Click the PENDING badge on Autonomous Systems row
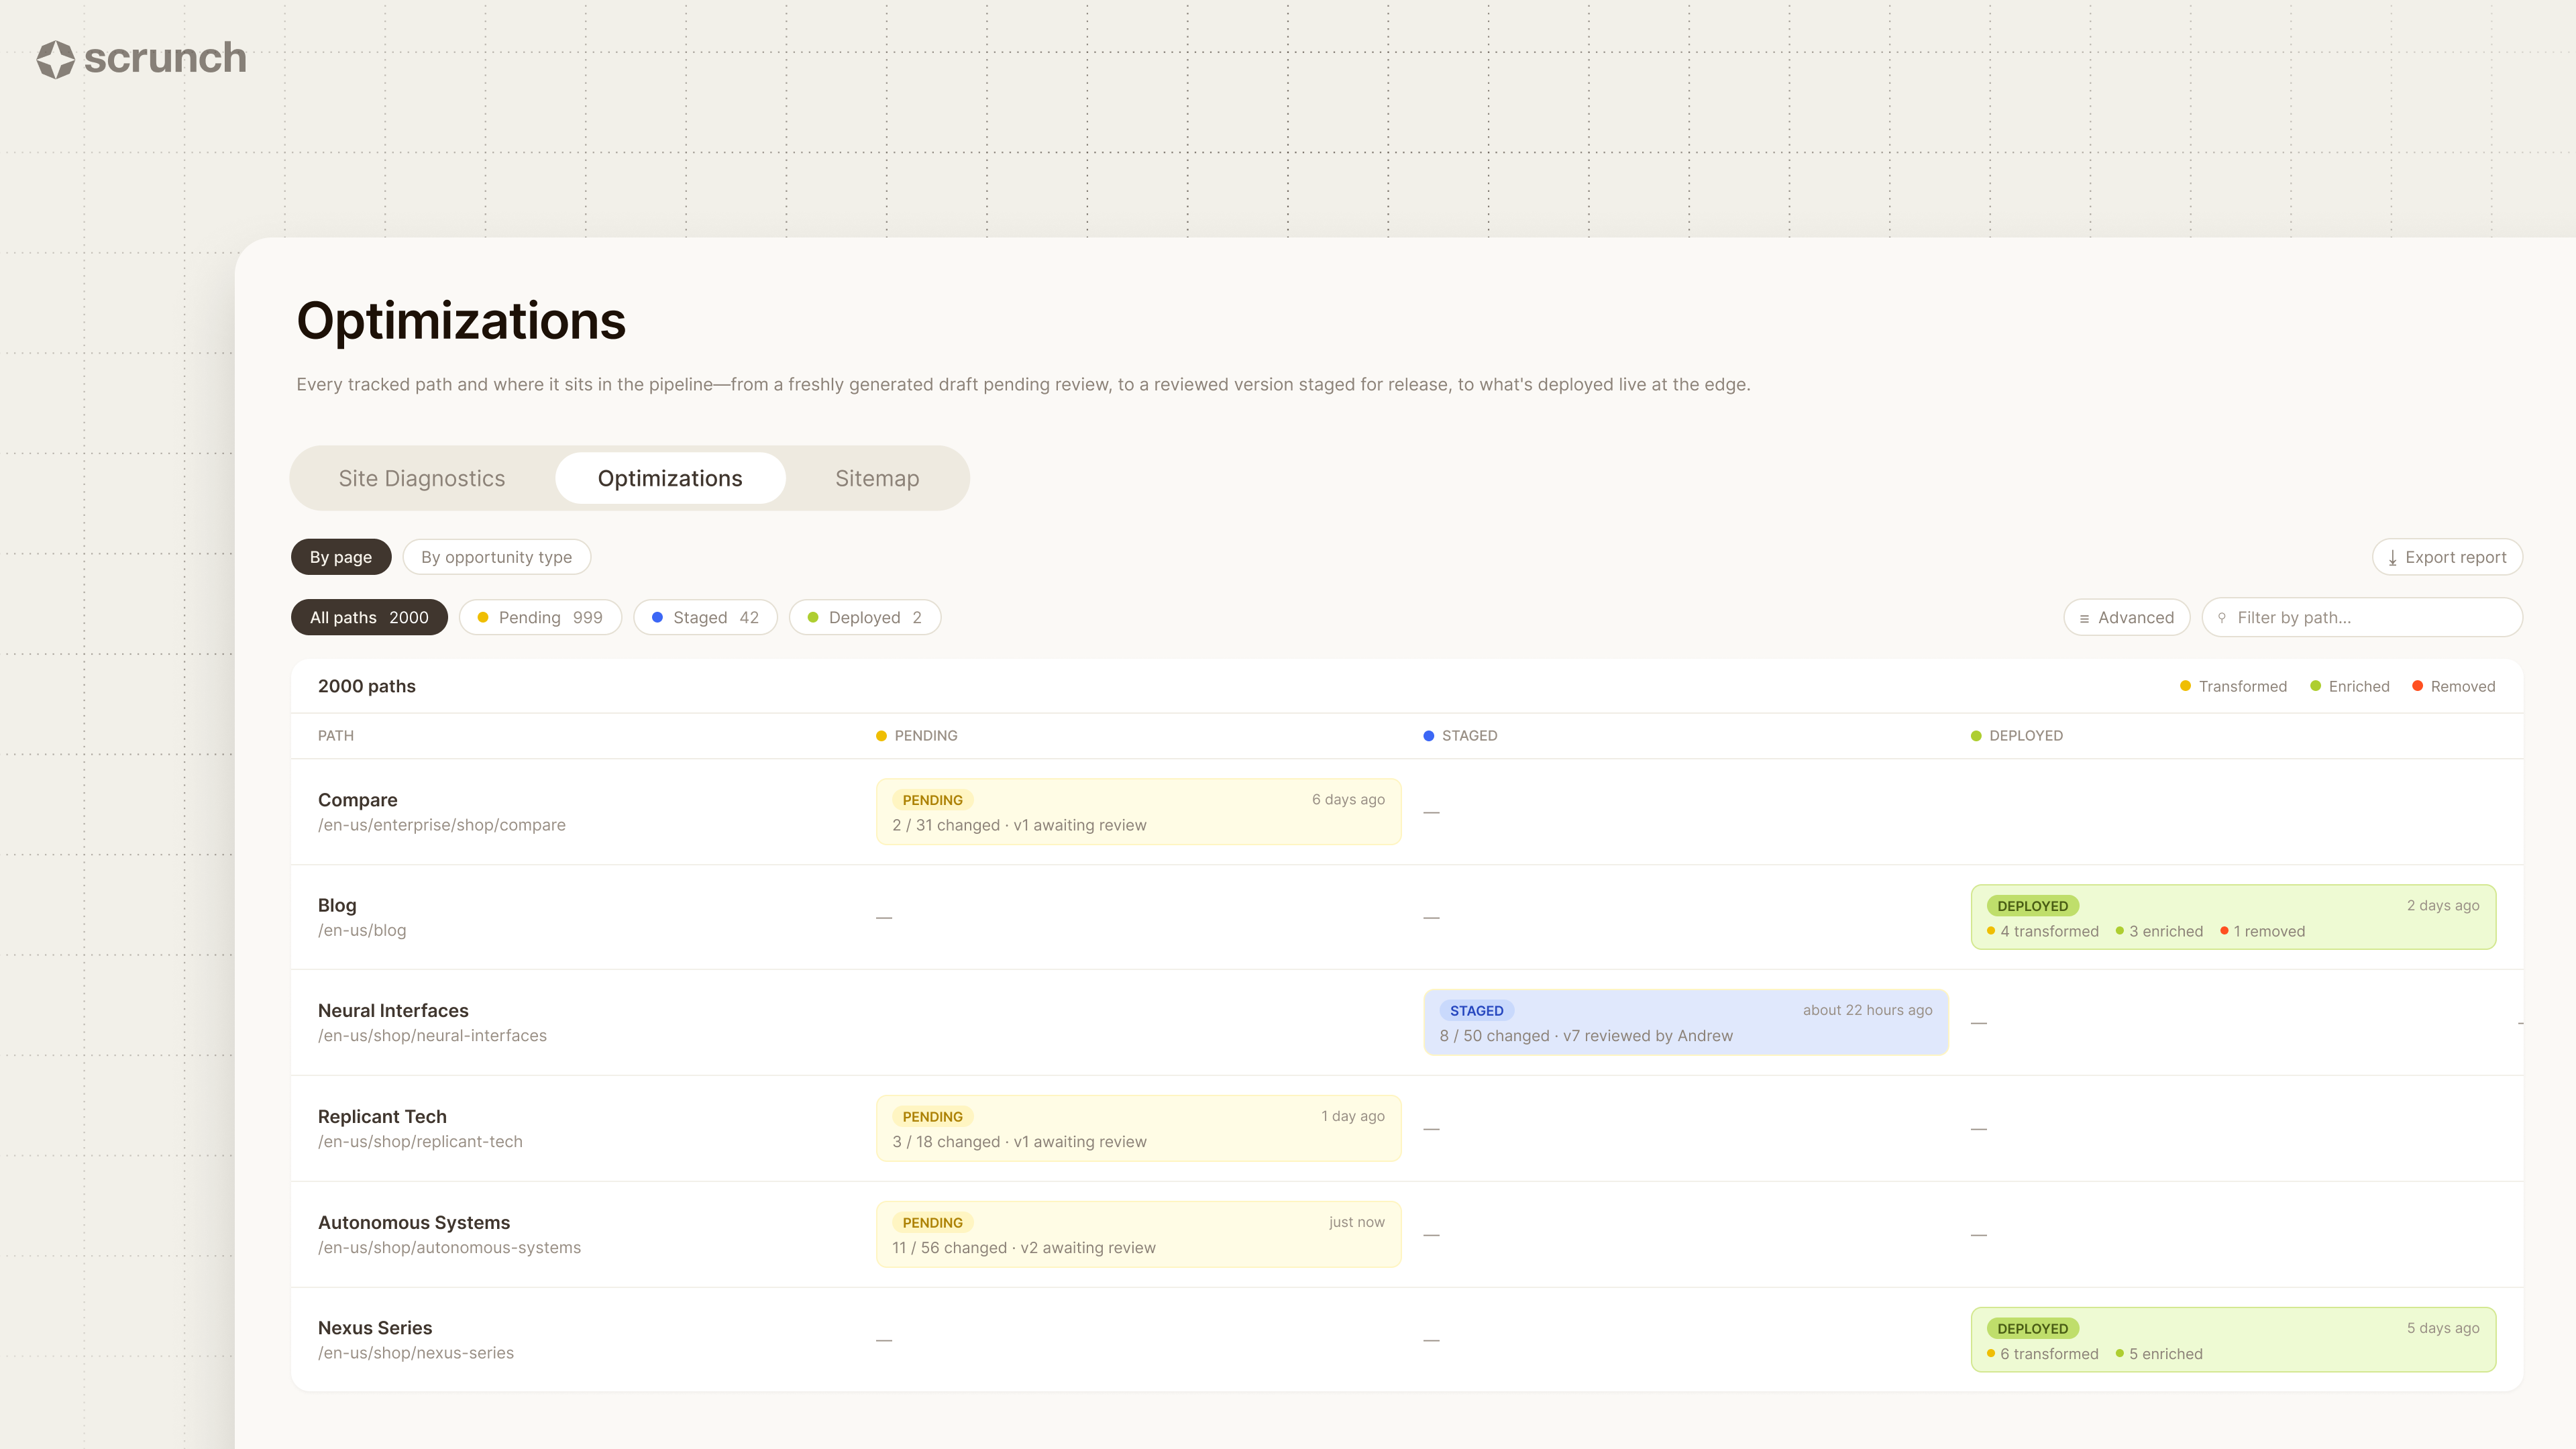The width and height of the screenshot is (2576, 1449). [932, 1223]
